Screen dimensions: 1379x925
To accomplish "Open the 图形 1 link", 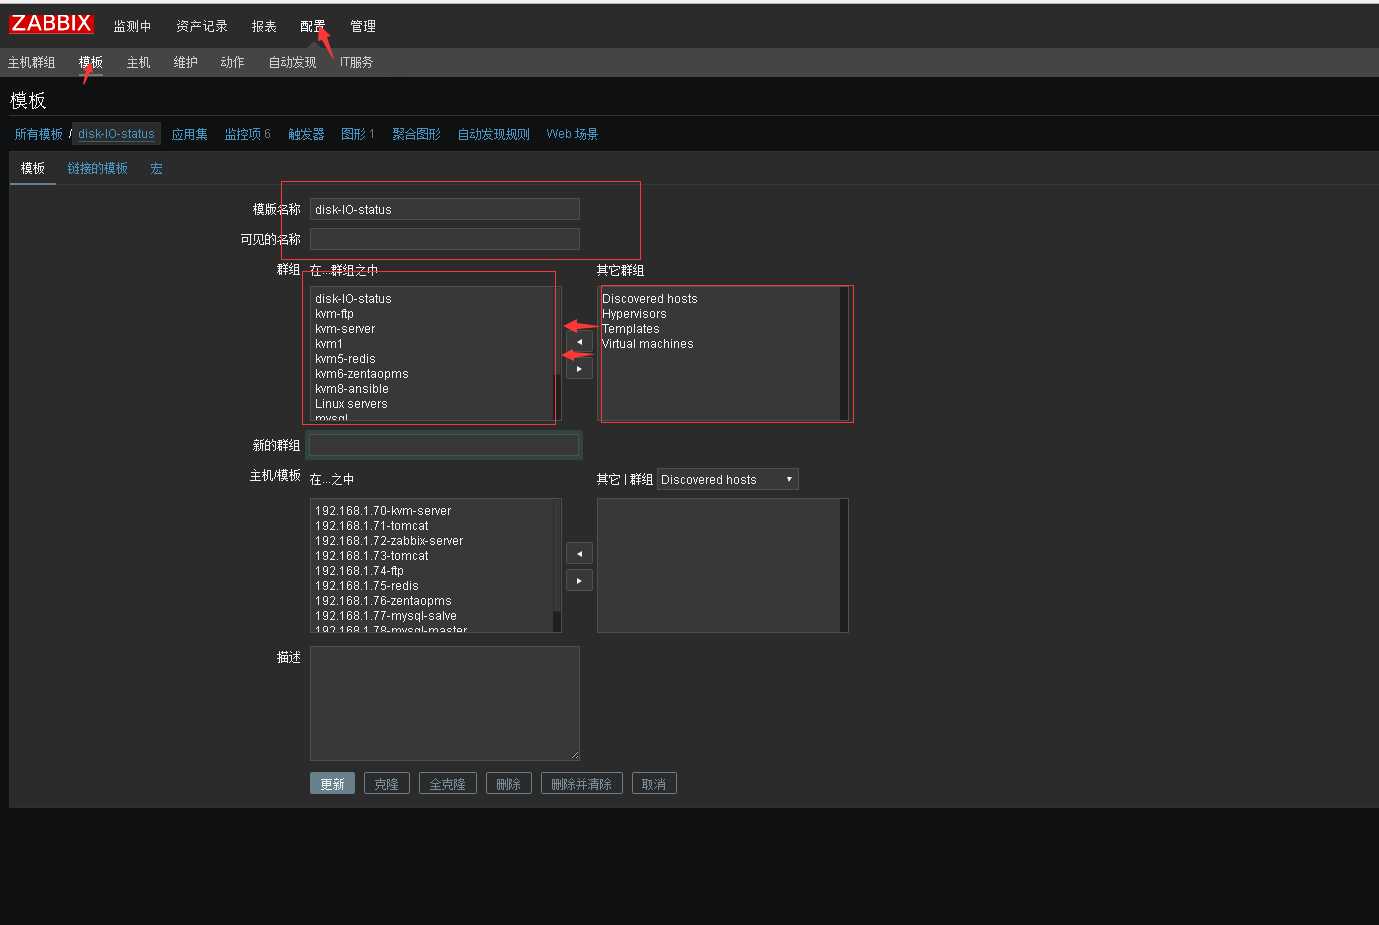I will (x=357, y=134).
